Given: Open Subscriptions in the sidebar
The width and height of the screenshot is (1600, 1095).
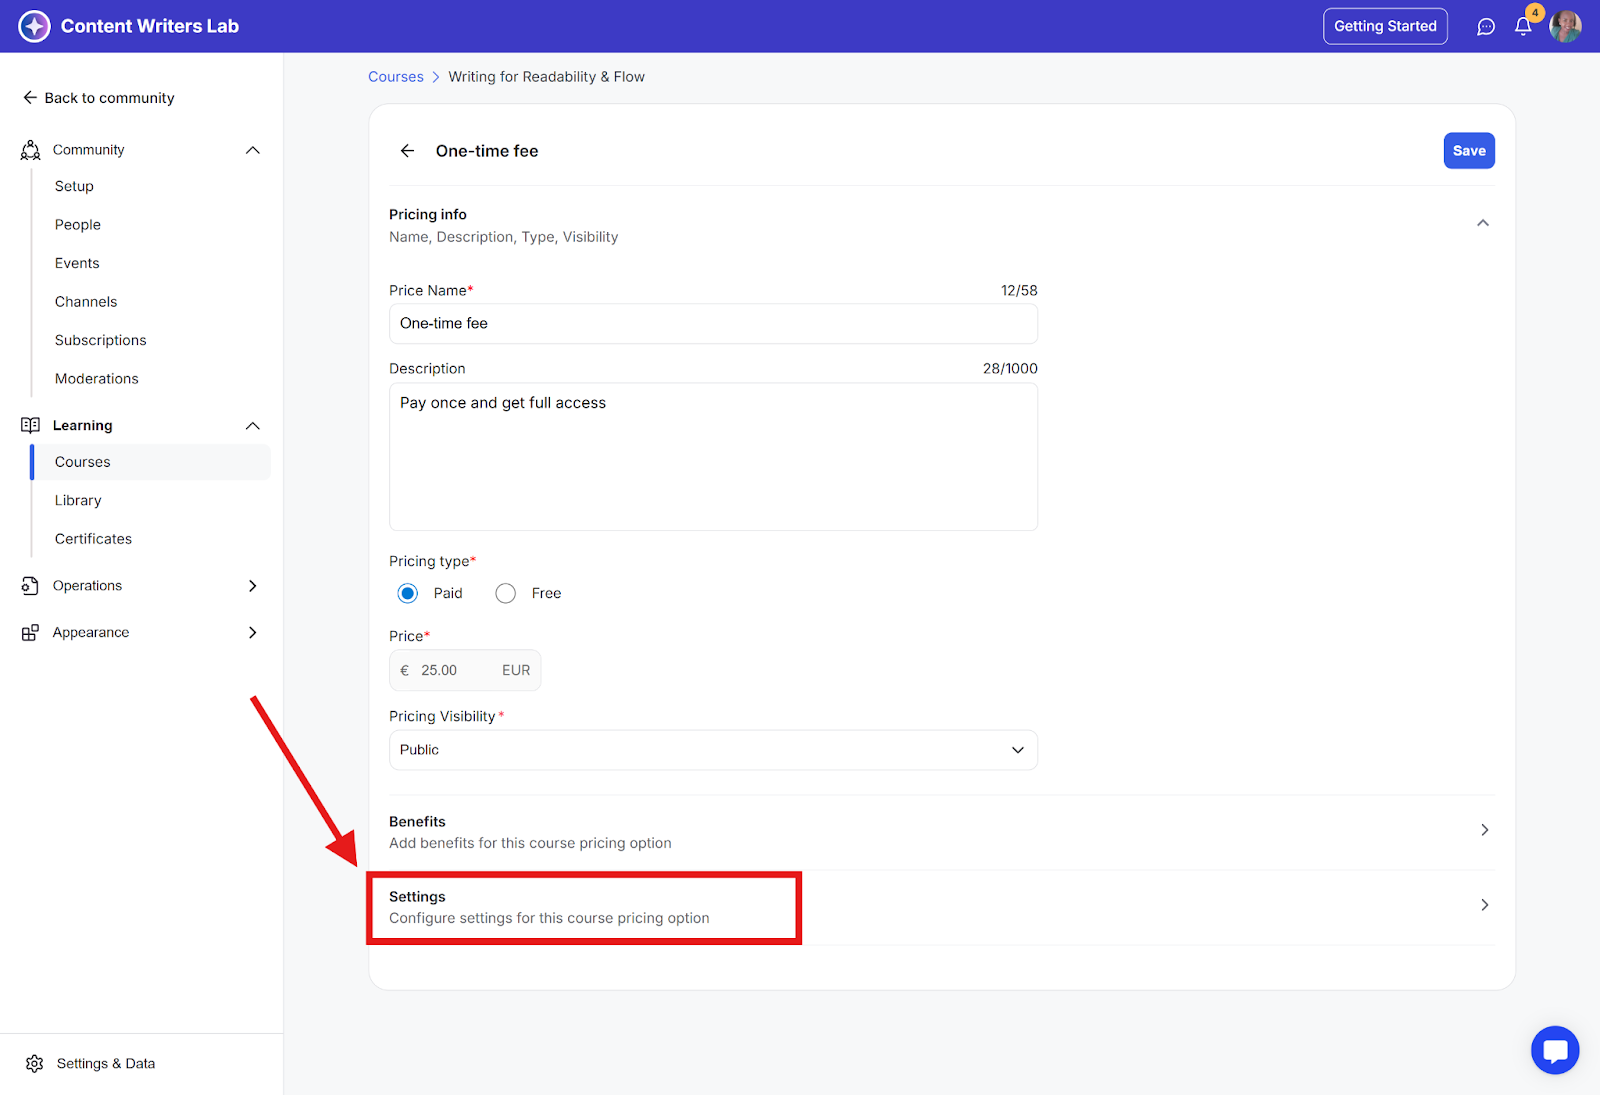Looking at the screenshot, I should point(100,340).
